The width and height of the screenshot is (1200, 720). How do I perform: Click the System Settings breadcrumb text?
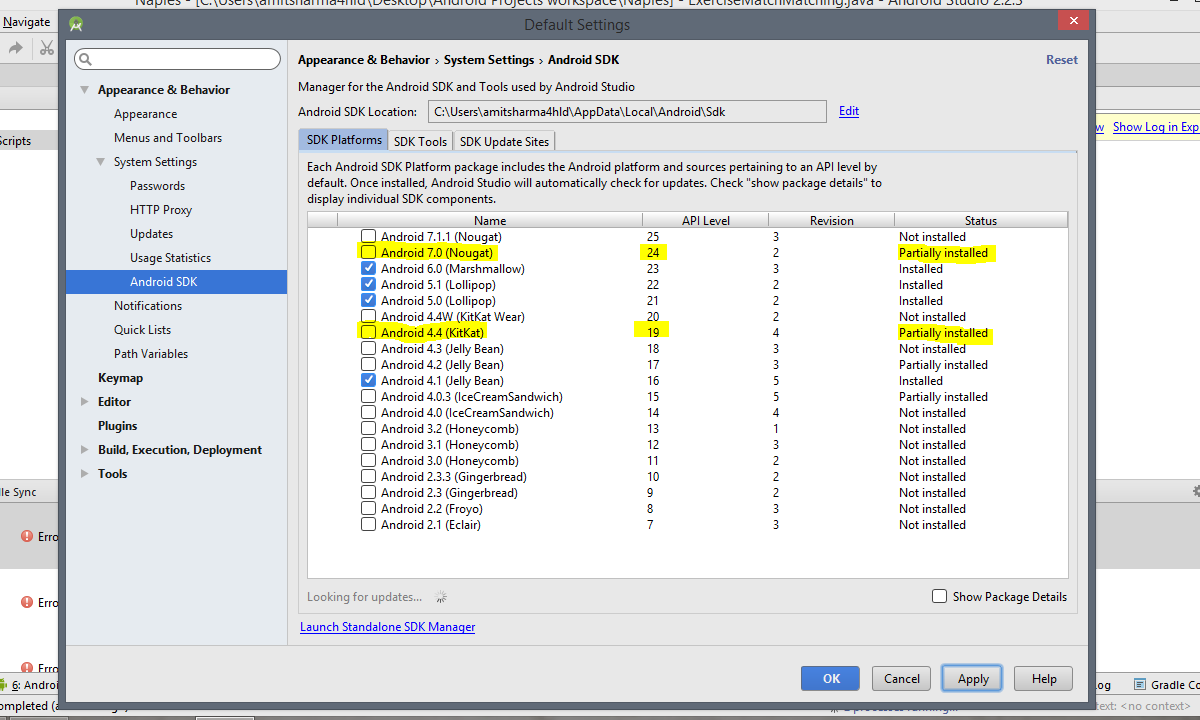click(489, 60)
